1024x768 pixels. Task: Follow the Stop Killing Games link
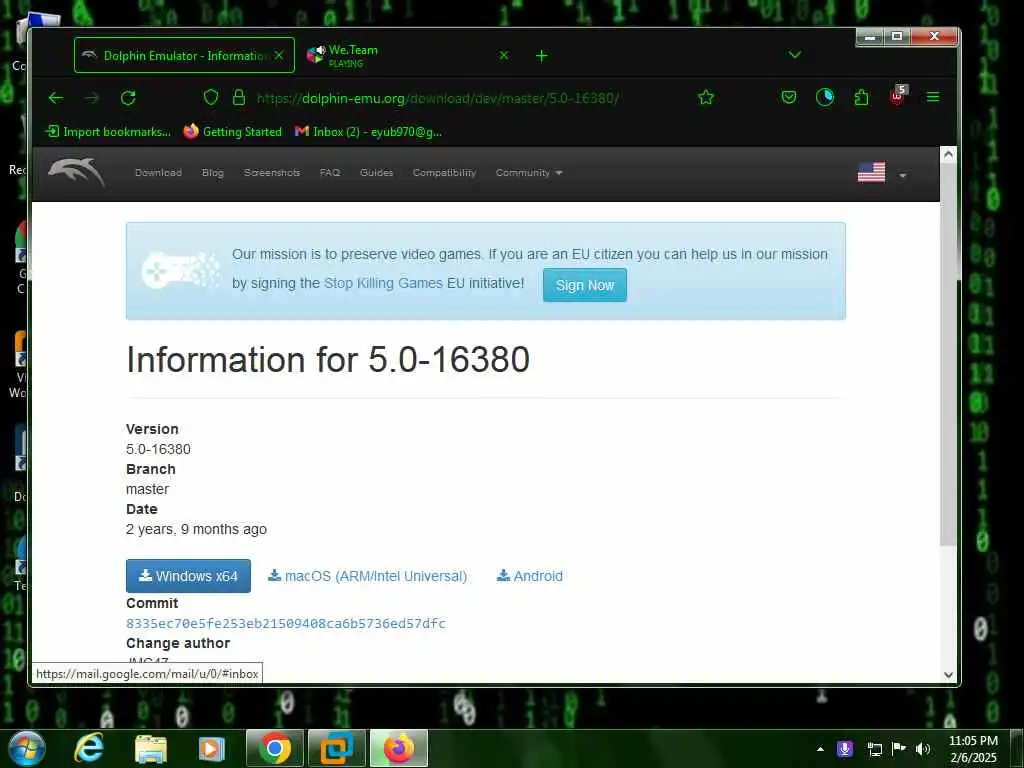383,283
